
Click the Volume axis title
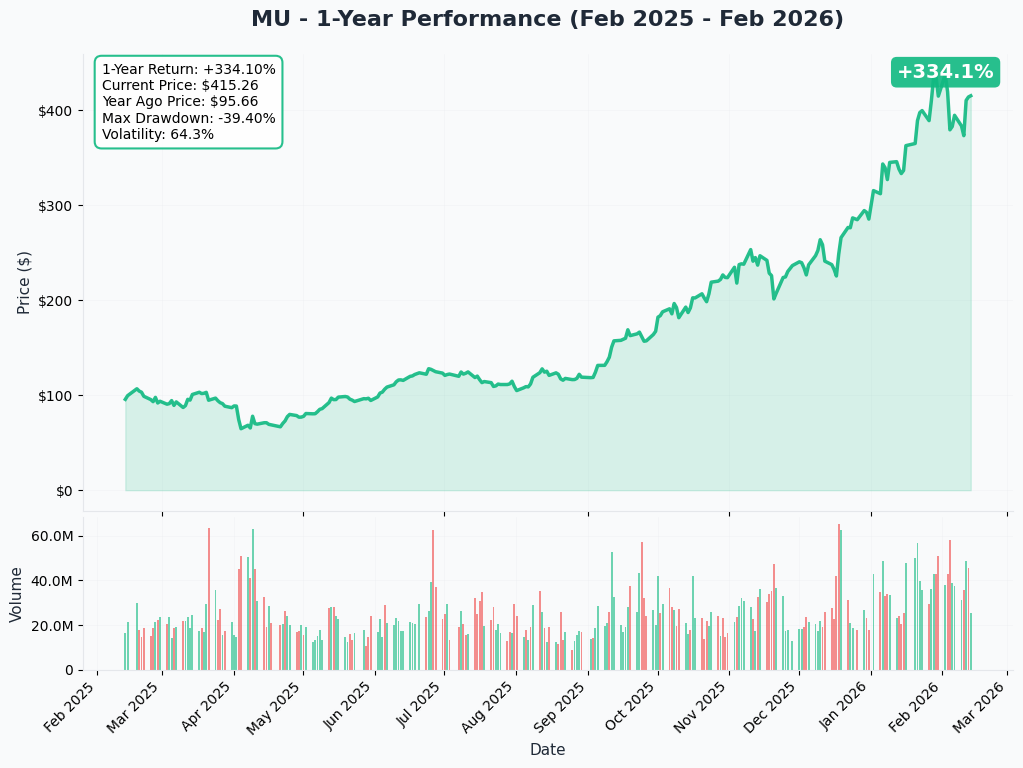coord(16,594)
